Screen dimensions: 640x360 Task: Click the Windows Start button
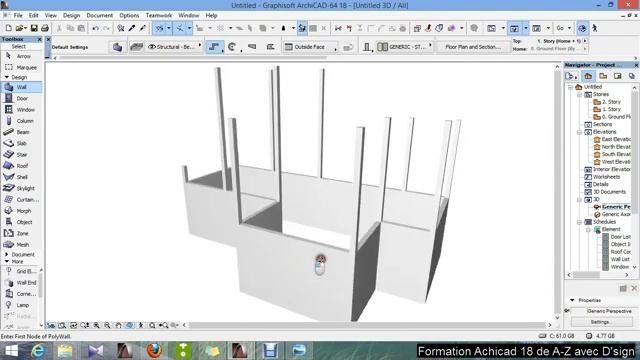11,351
